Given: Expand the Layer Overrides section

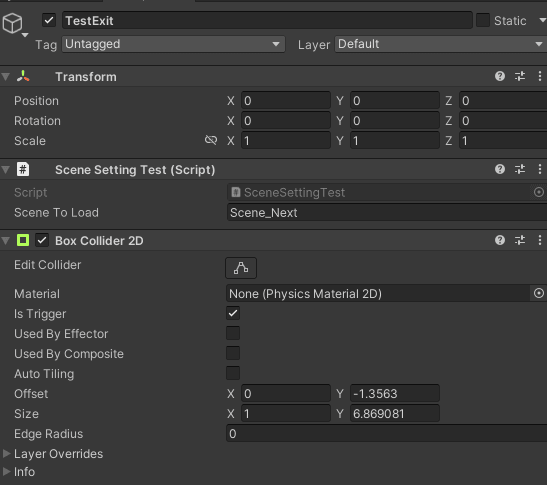Looking at the screenshot, I should (6, 453).
